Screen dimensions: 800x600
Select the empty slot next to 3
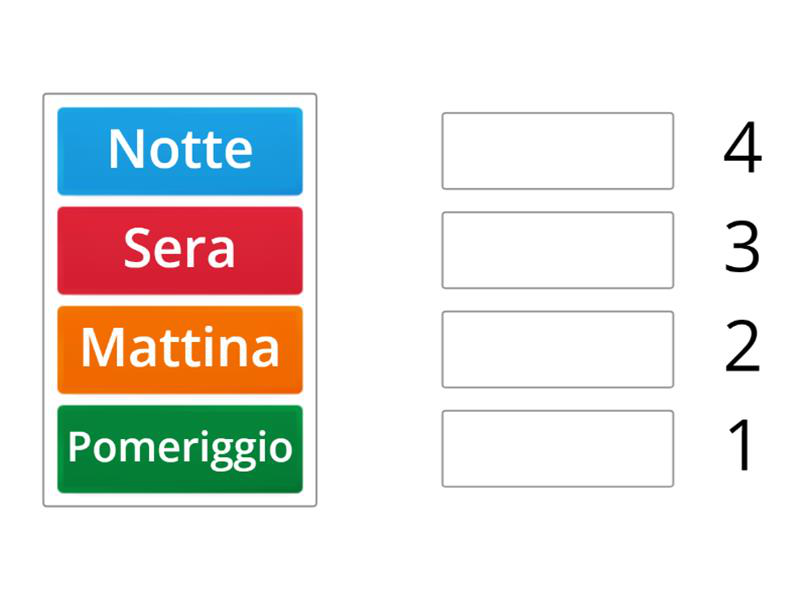557,250
